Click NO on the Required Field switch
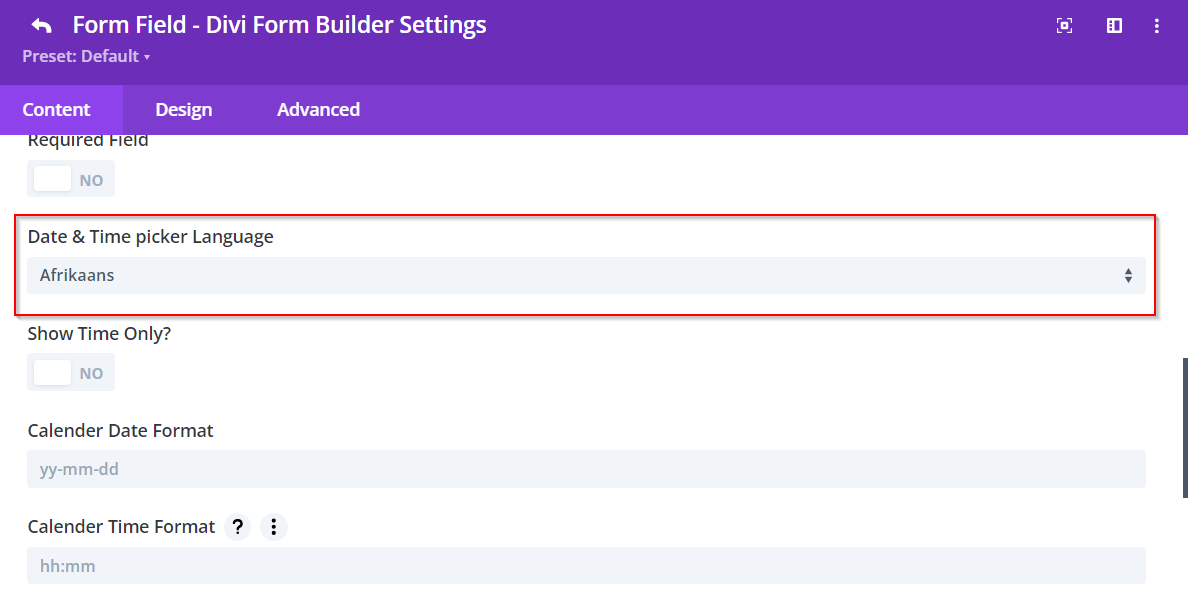The image size is (1188, 613). click(70, 178)
